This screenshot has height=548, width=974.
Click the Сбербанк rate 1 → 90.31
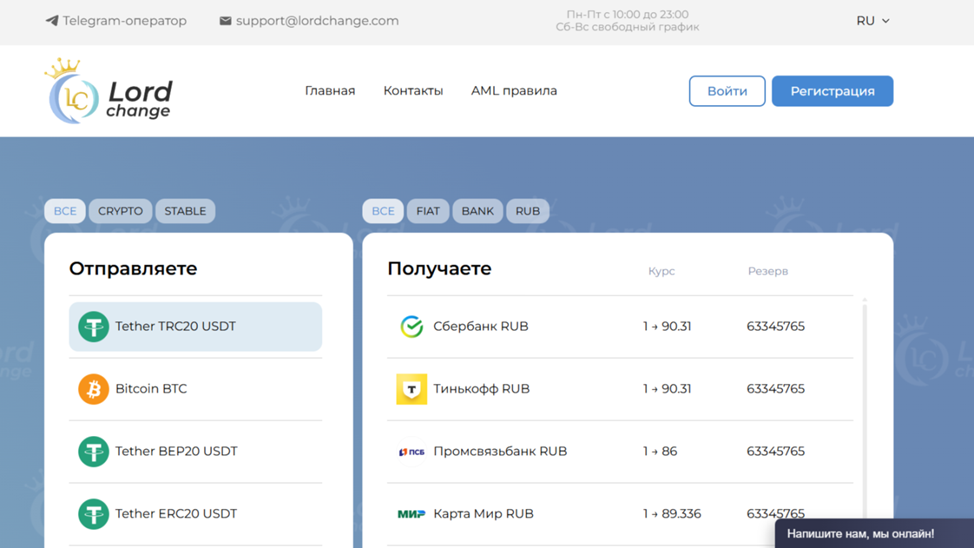pyautogui.click(x=667, y=326)
